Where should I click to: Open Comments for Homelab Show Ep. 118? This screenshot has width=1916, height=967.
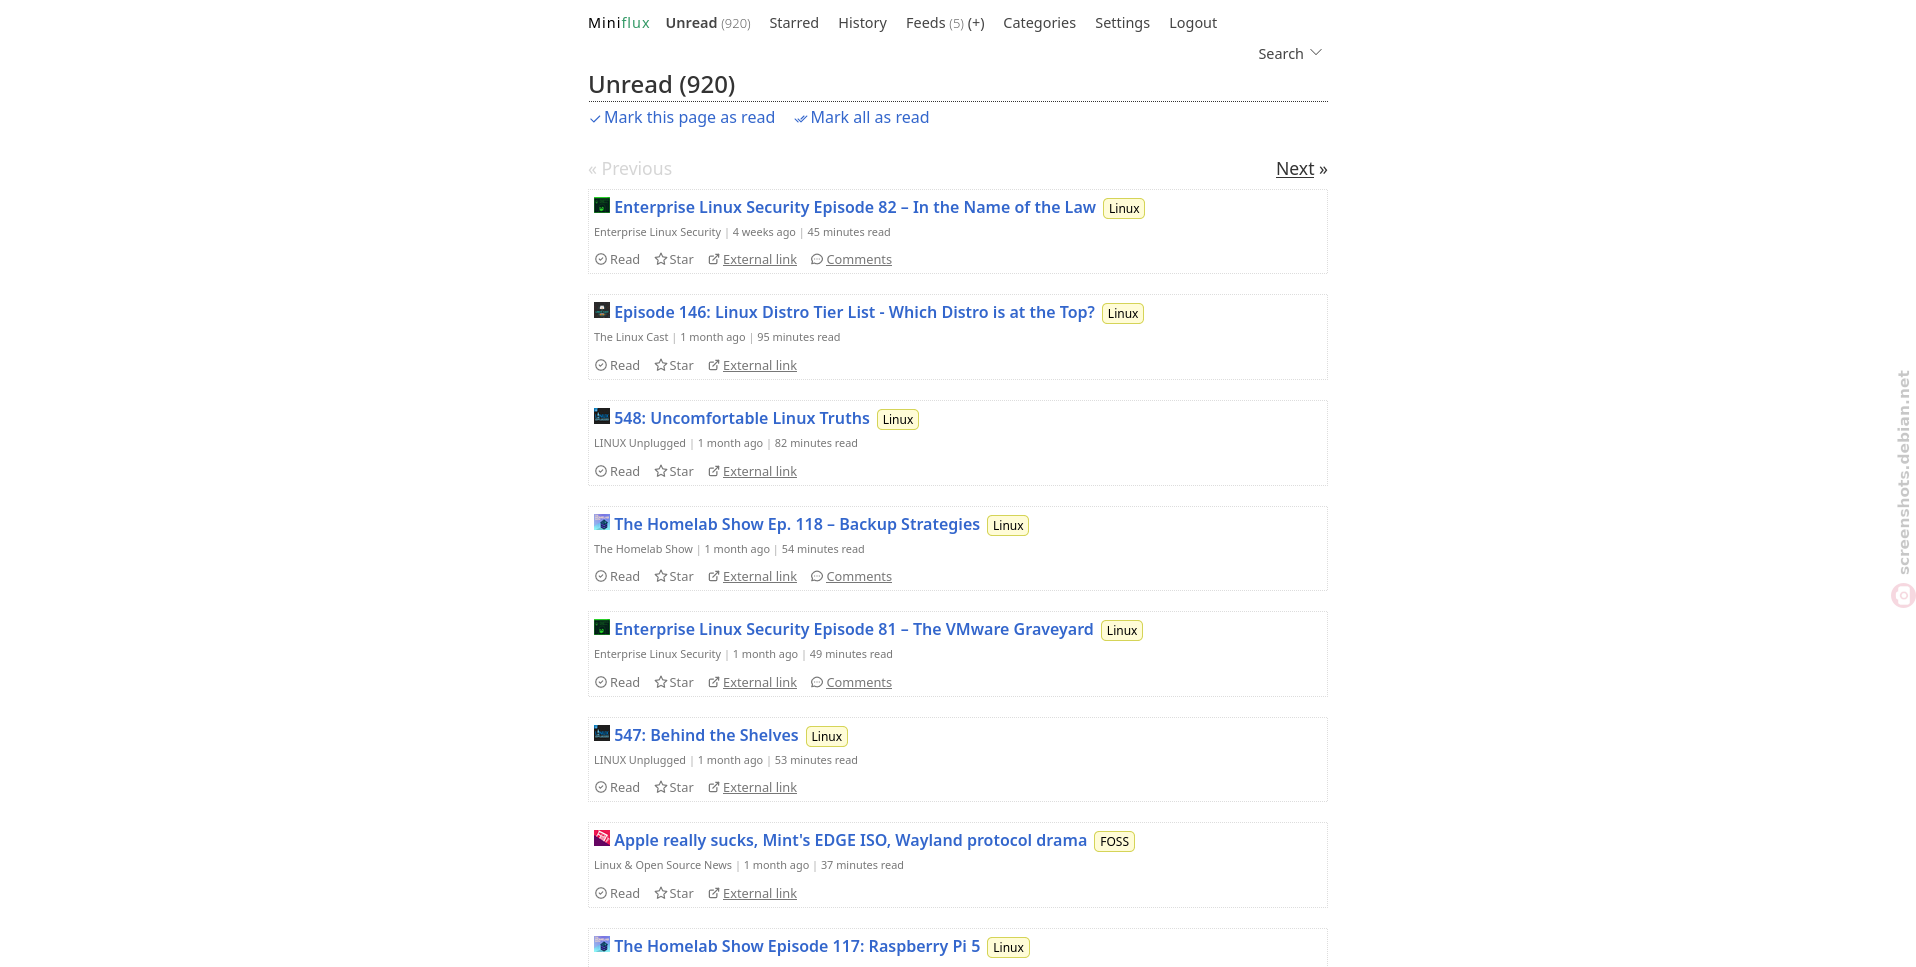(851, 577)
